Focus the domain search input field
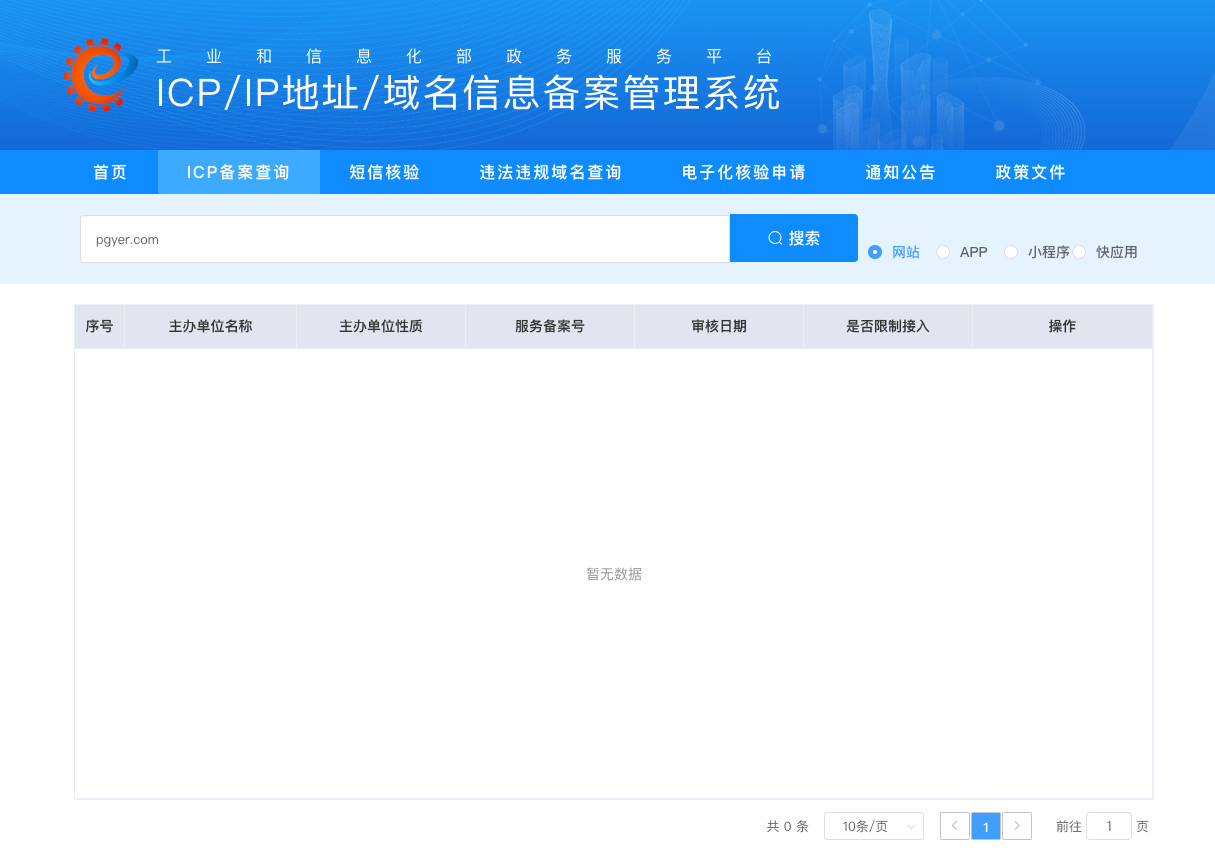1215x859 pixels. click(404, 239)
